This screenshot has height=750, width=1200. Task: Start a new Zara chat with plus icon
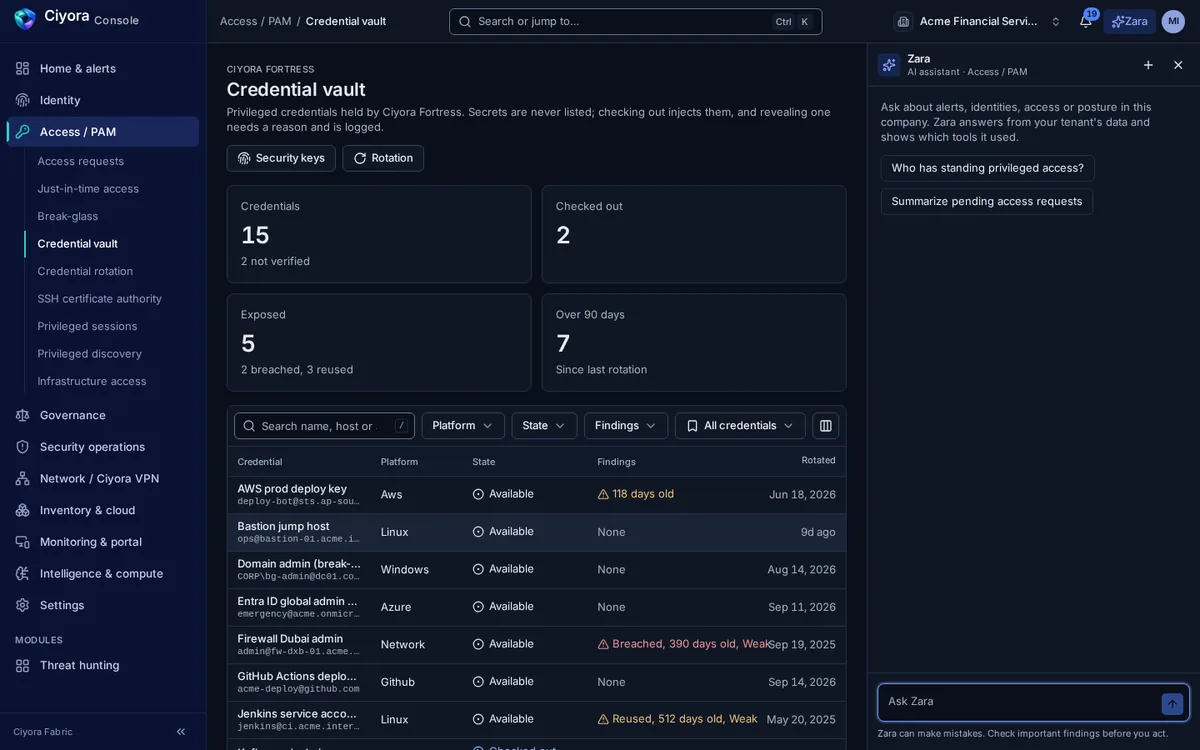pyautogui.click(x=1148, y=65)
